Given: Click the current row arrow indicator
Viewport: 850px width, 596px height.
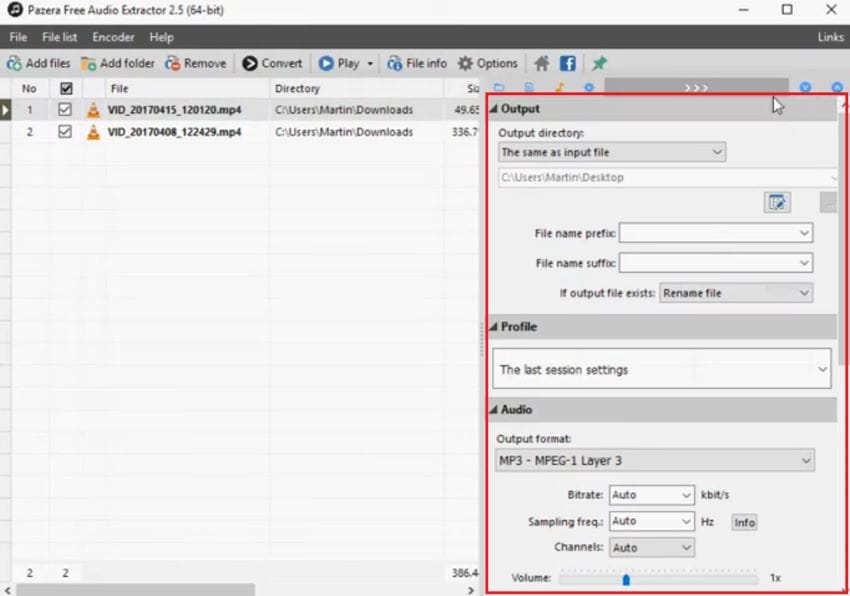Looking at the screenshot, I should (5, 110).
